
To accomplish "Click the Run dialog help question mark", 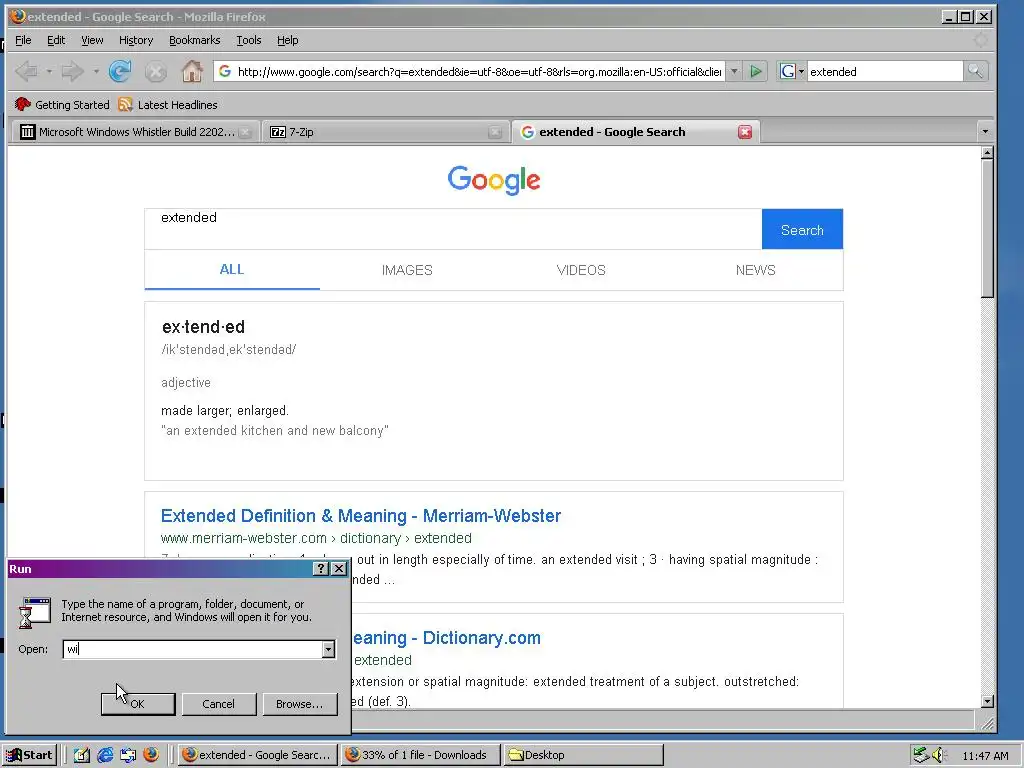I will (321, 569).
